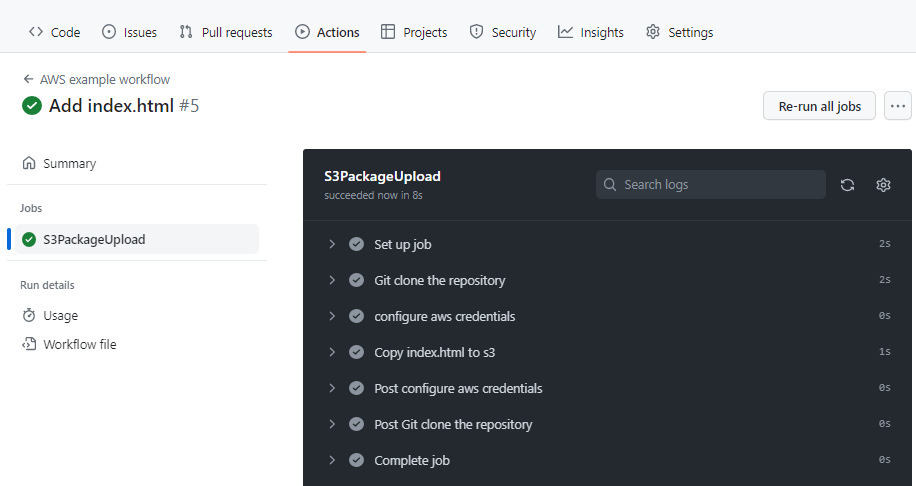Screen dimensions: 916x486
Task: Open the Usage run details
Action: click(50, 315)
